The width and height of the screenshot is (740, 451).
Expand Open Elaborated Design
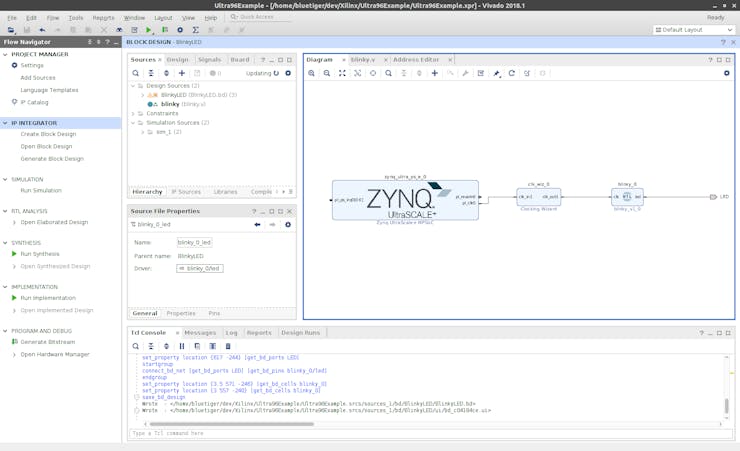pyautogui.click(x=14, y=222)
